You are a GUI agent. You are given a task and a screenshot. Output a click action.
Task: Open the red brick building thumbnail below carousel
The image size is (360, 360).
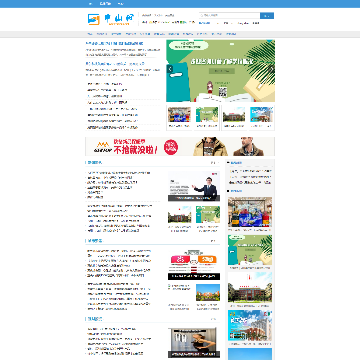(x=234, y=115)
